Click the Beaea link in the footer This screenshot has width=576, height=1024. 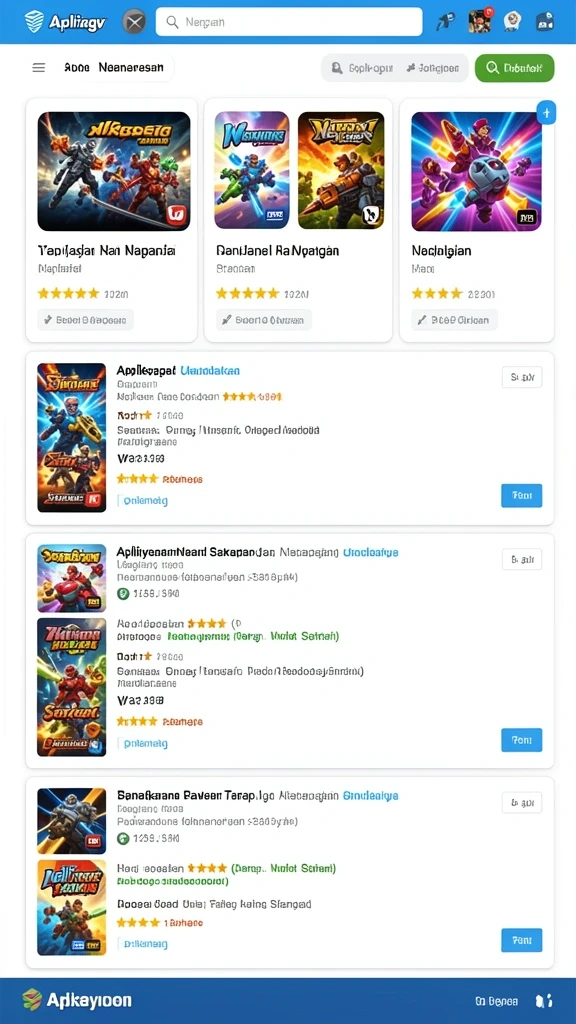(496, 1001)
